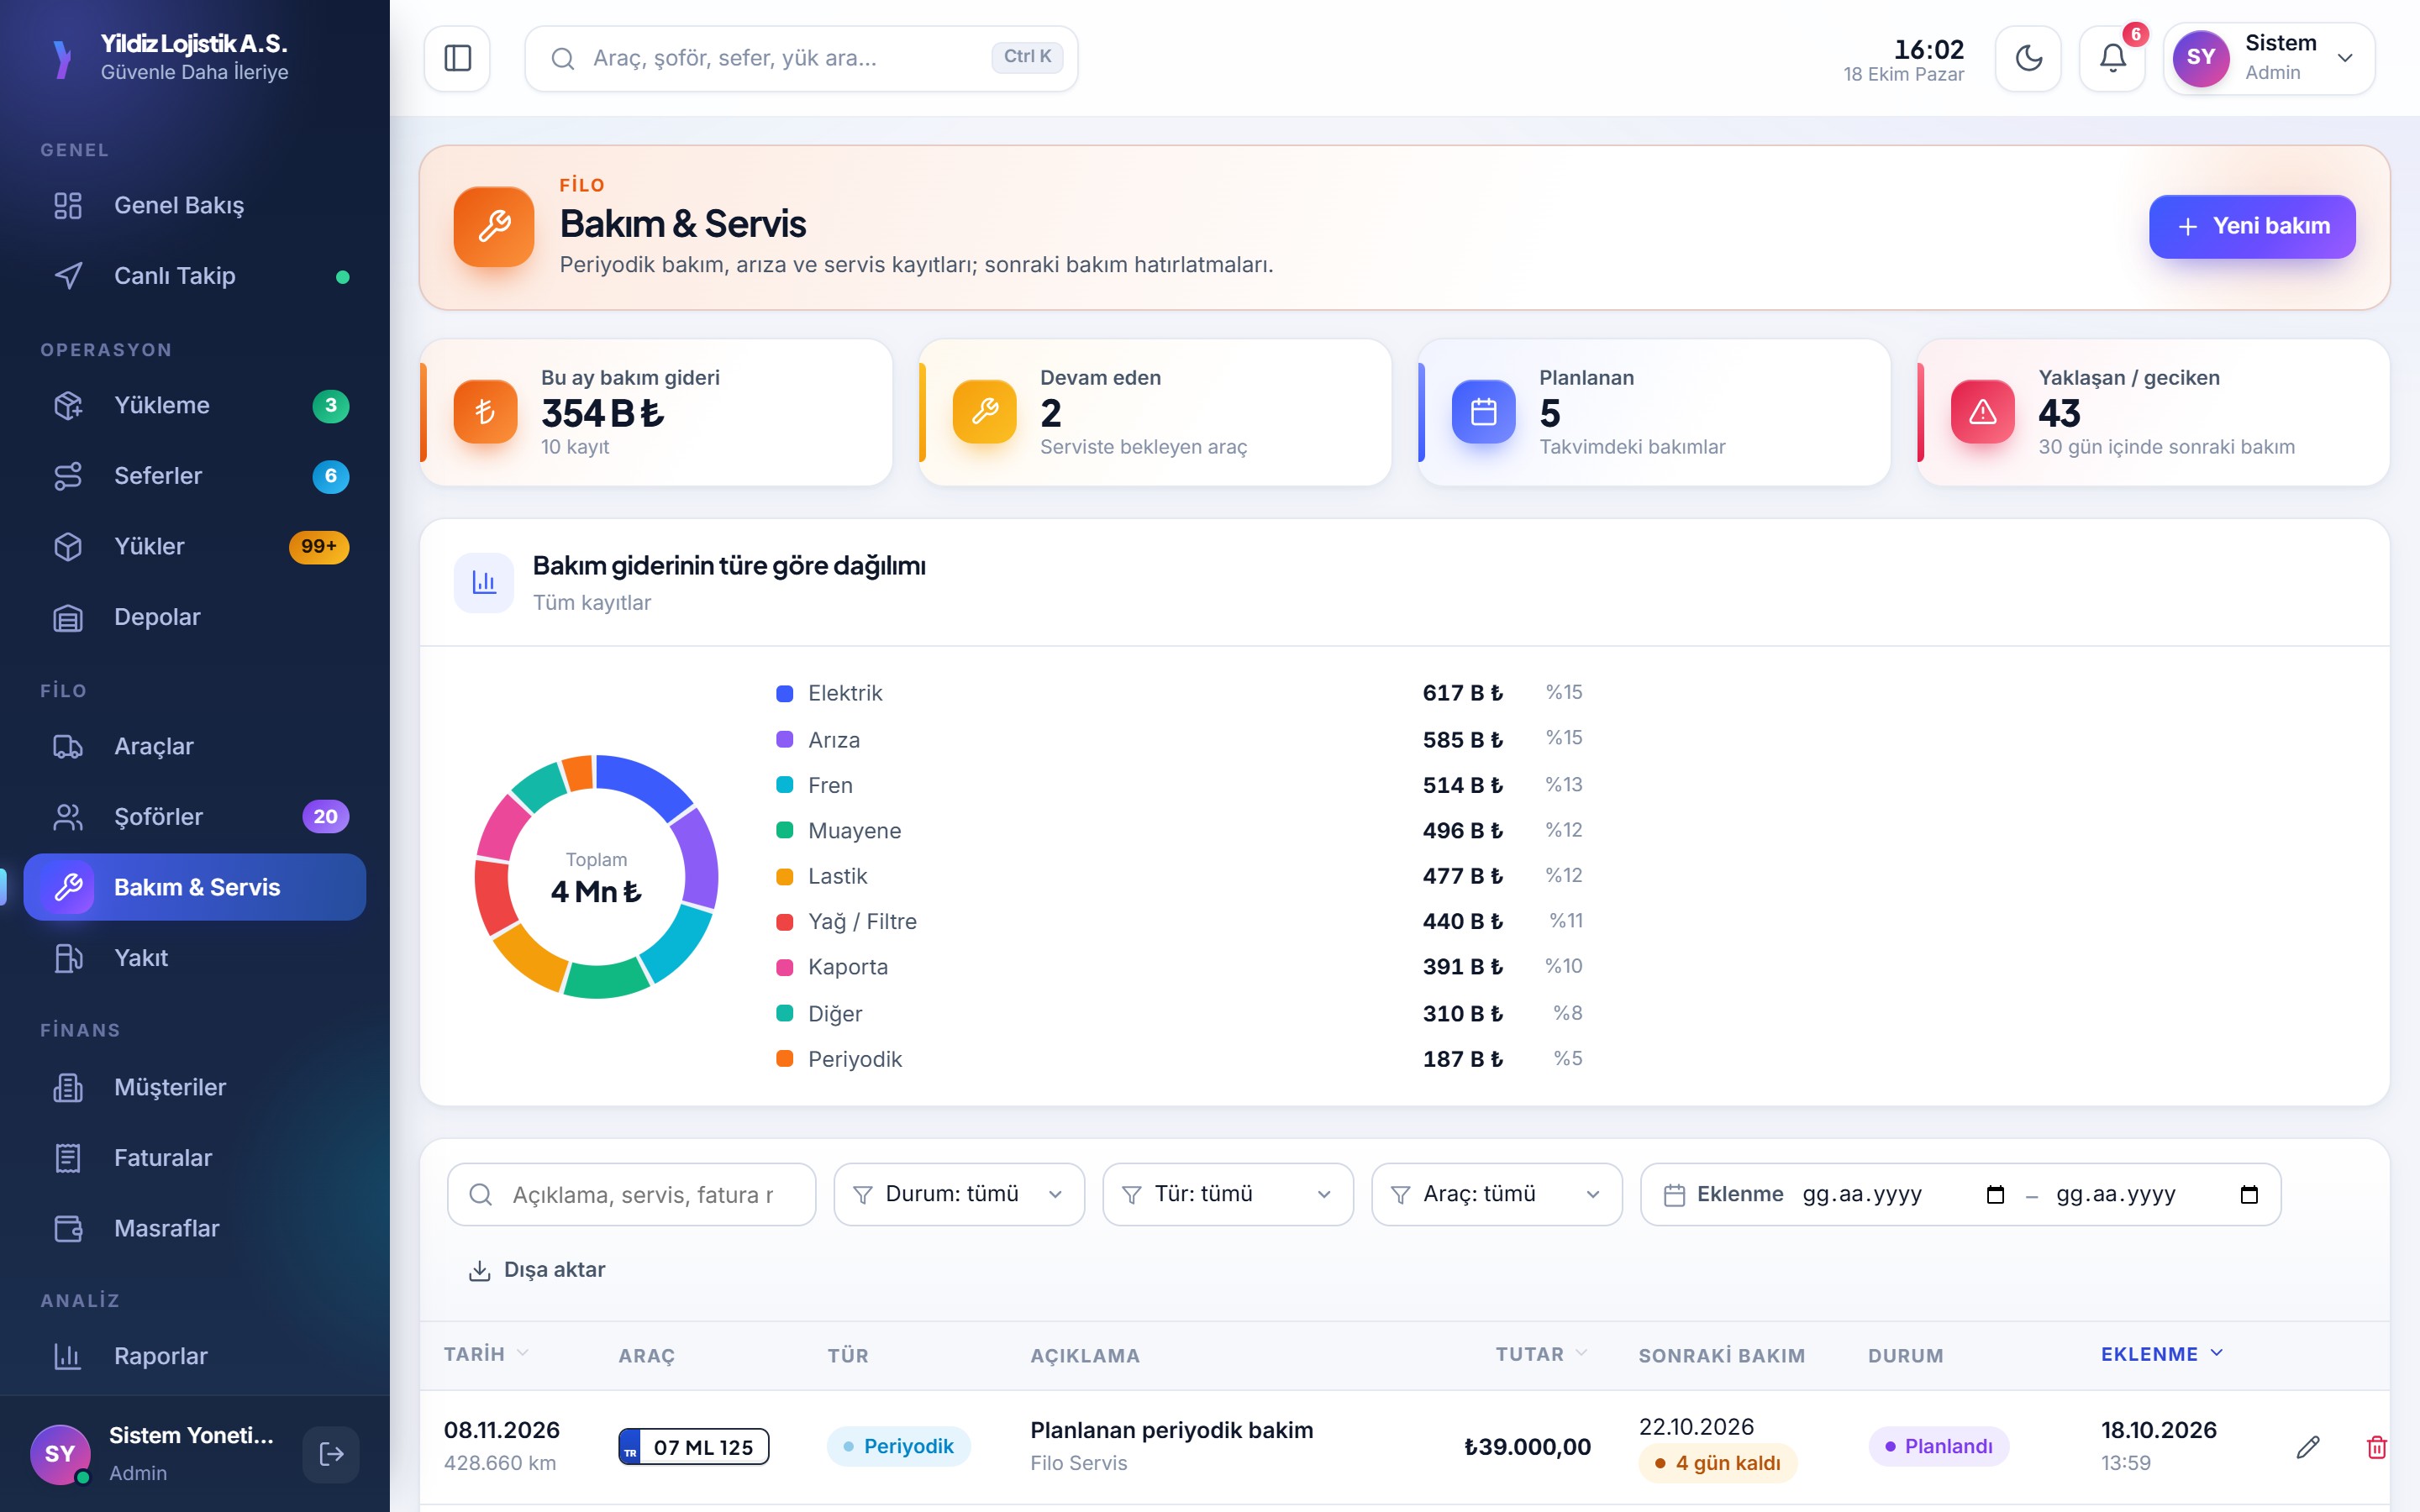Toggle the sidebar collapse icon

coord(457,58)
